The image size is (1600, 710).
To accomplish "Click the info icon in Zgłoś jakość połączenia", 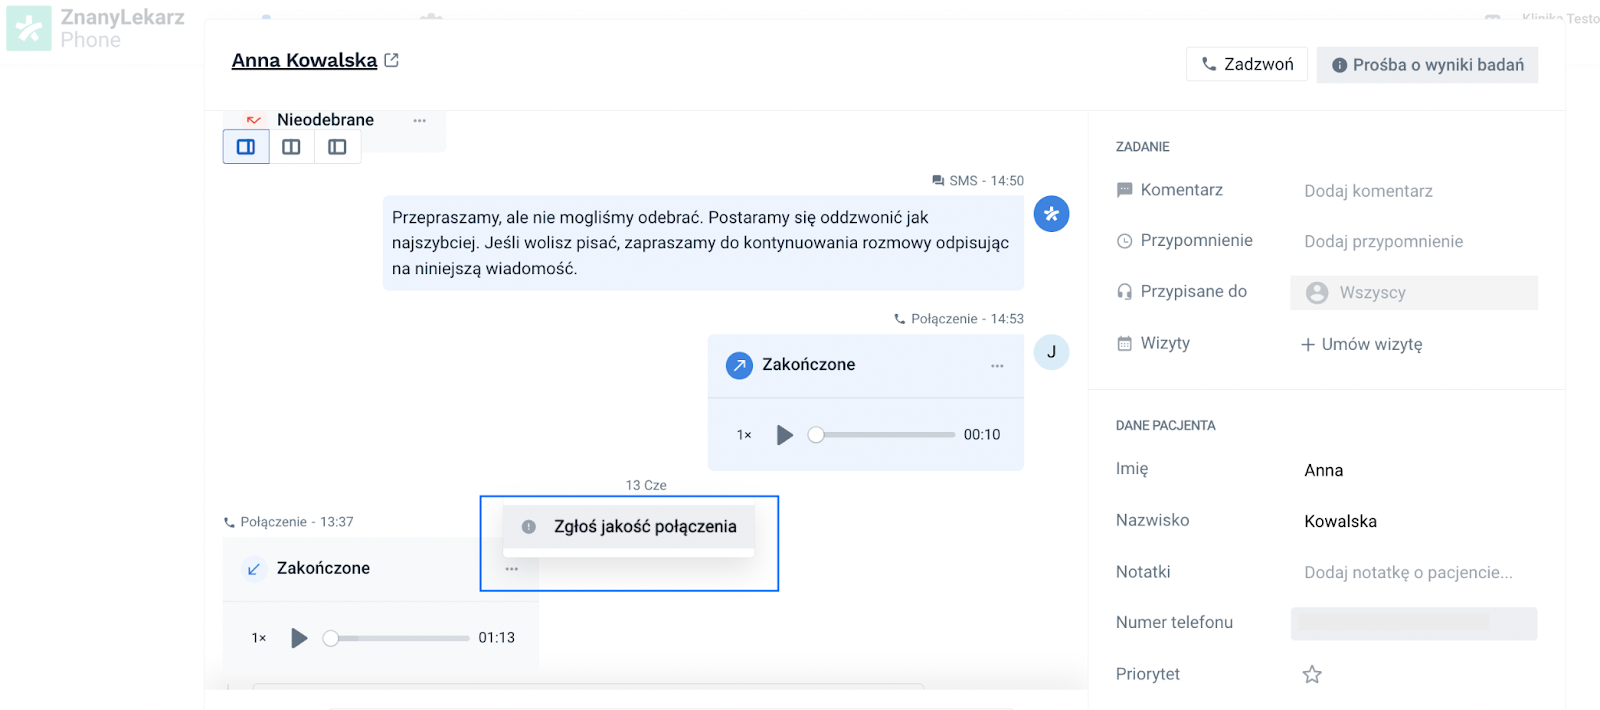I will [529, 527].
